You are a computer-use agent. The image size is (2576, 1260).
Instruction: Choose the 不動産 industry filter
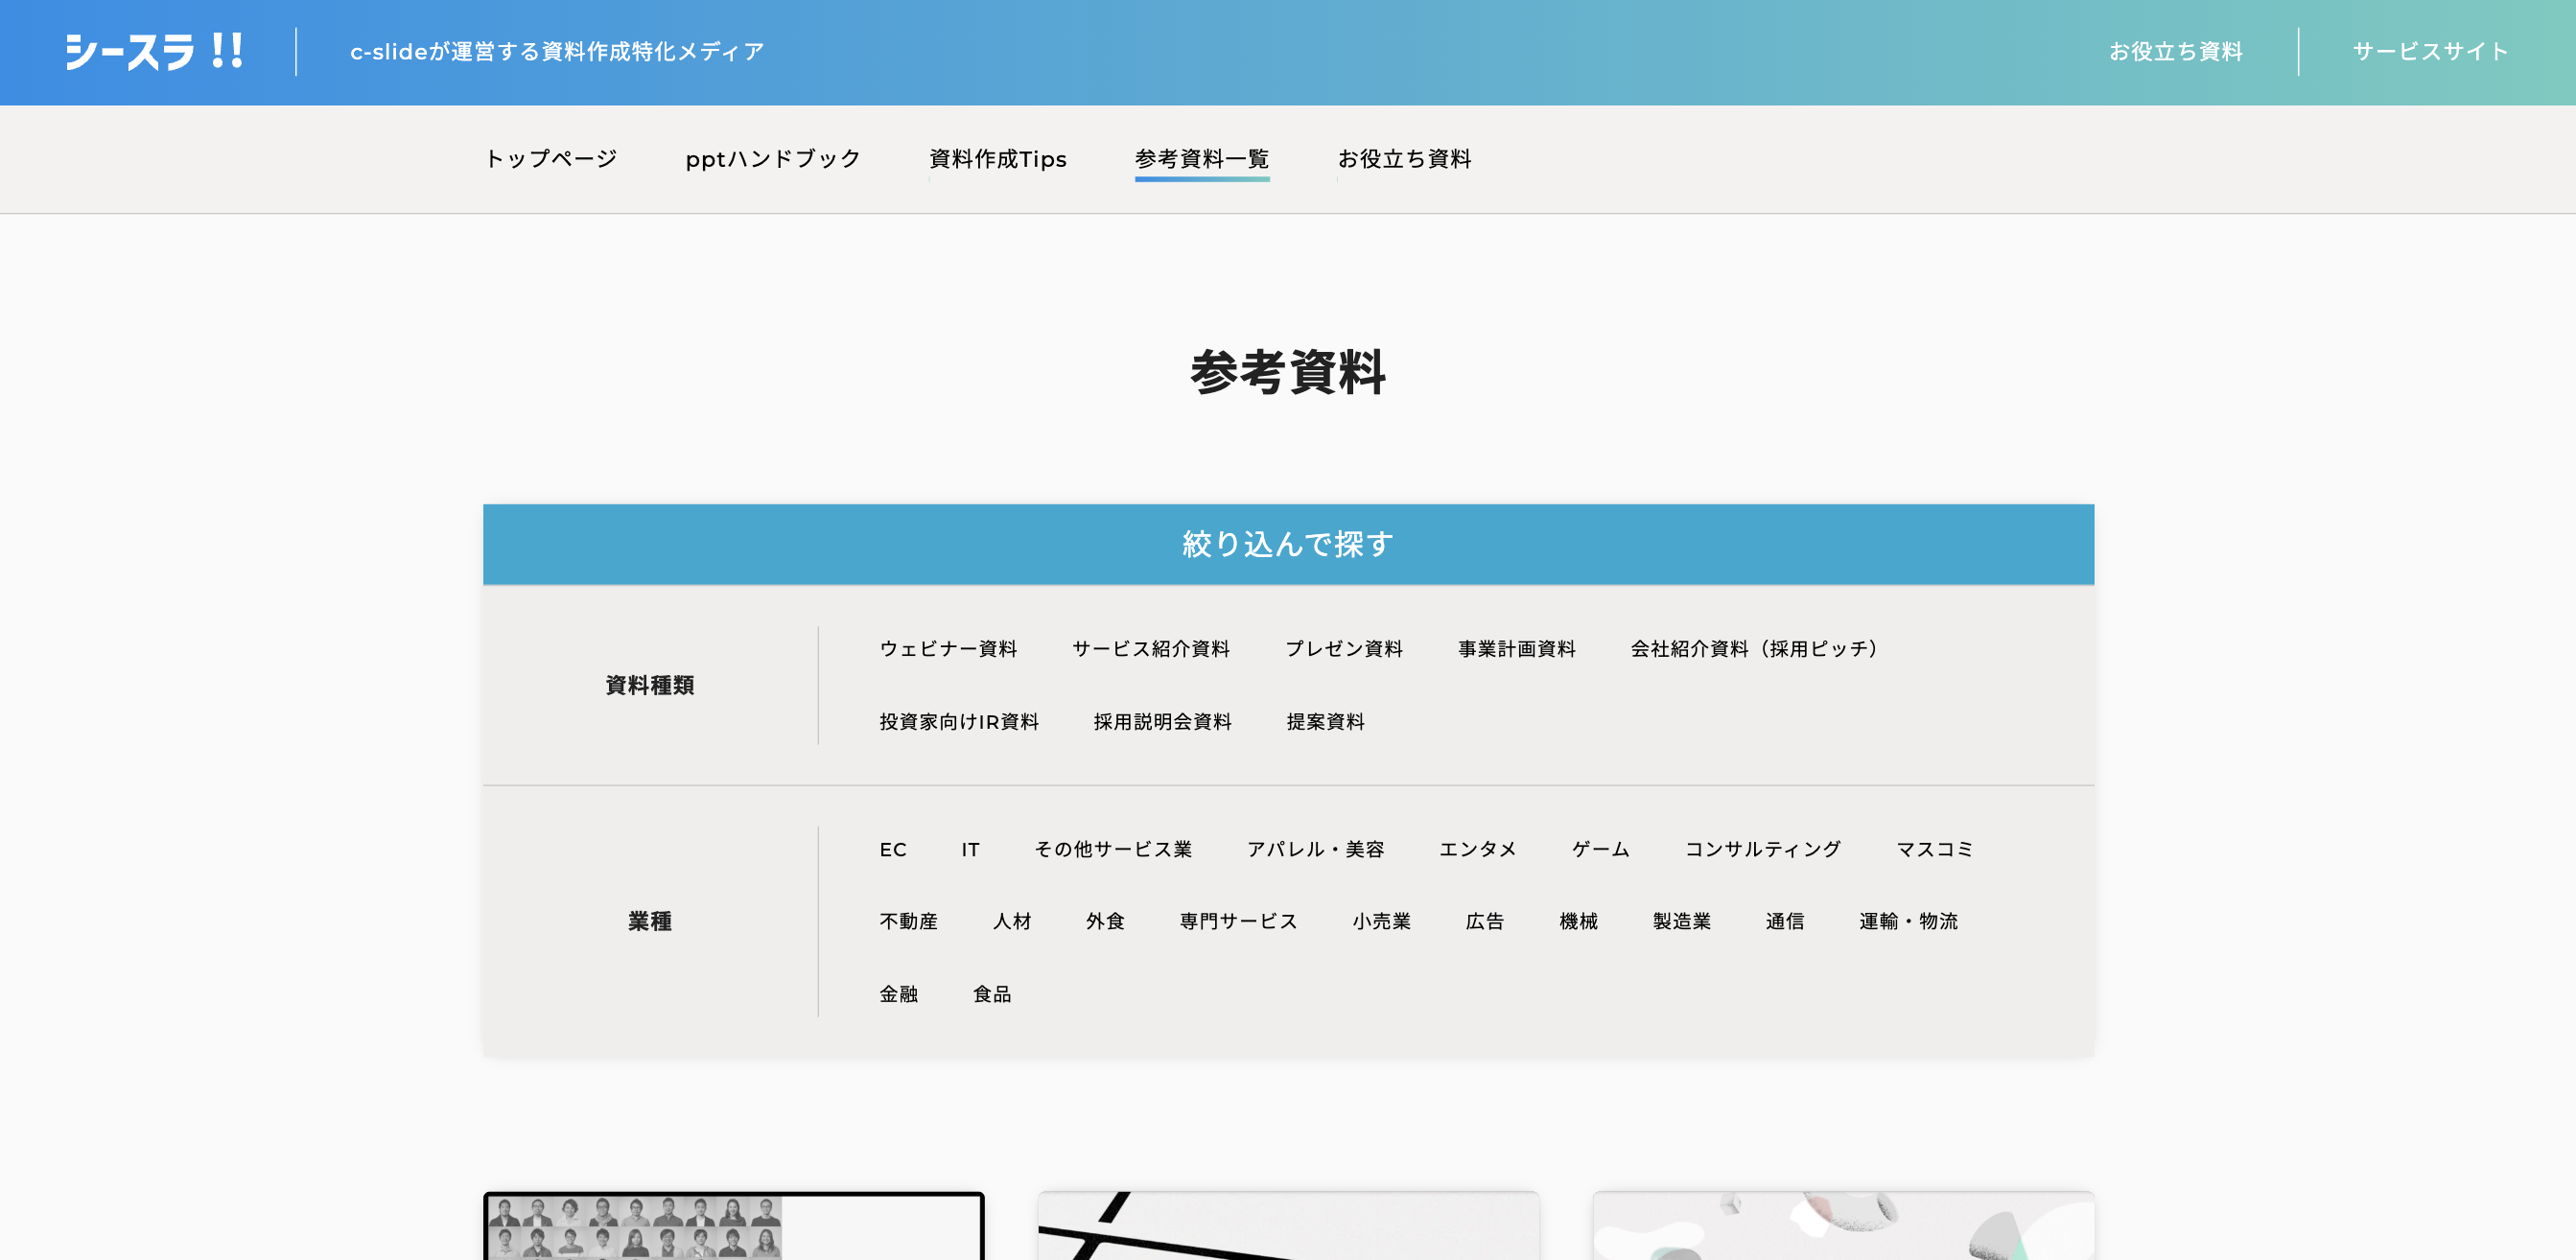(908, 921)
